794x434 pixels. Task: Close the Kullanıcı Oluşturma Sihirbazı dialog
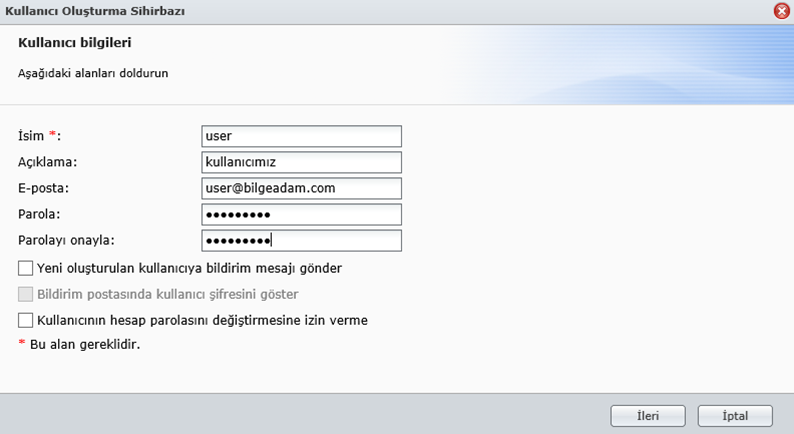coord(782,11)
